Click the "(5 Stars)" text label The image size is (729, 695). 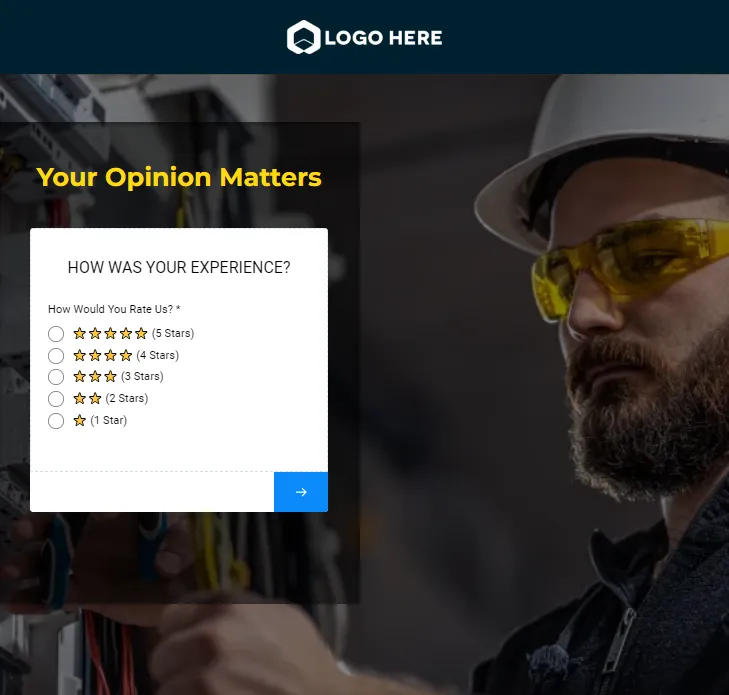(x=173, y=333)
